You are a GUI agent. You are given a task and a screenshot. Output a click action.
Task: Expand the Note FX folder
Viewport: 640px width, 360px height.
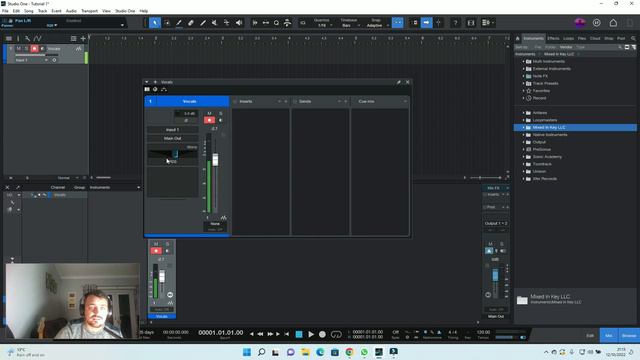click(523, 76)
